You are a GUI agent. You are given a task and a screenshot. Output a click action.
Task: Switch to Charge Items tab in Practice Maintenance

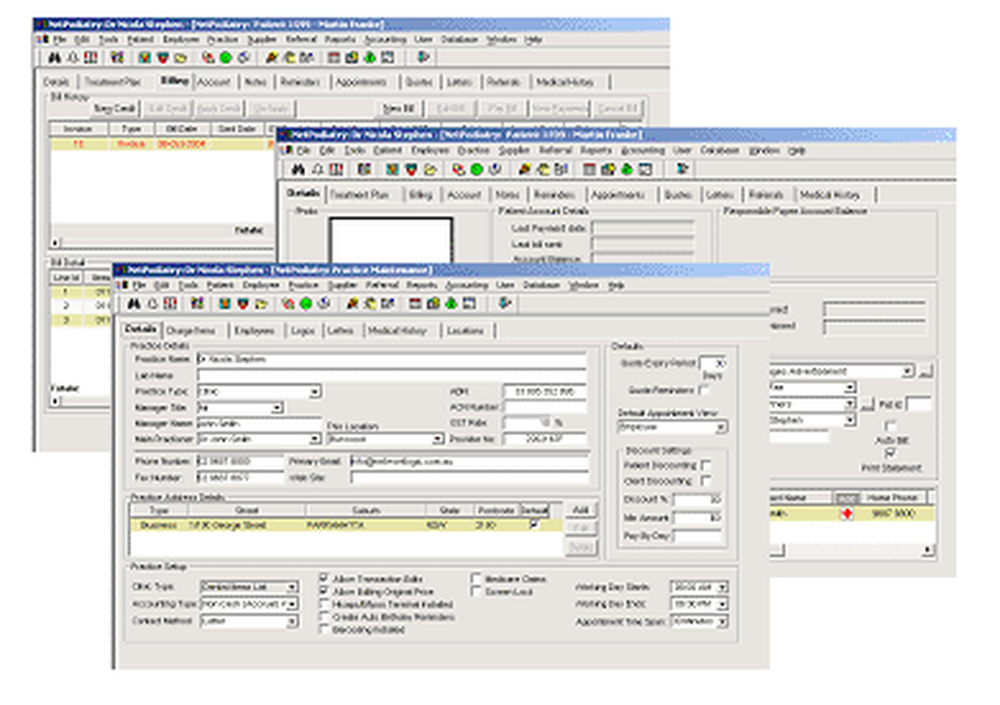(x=191, y=330)
